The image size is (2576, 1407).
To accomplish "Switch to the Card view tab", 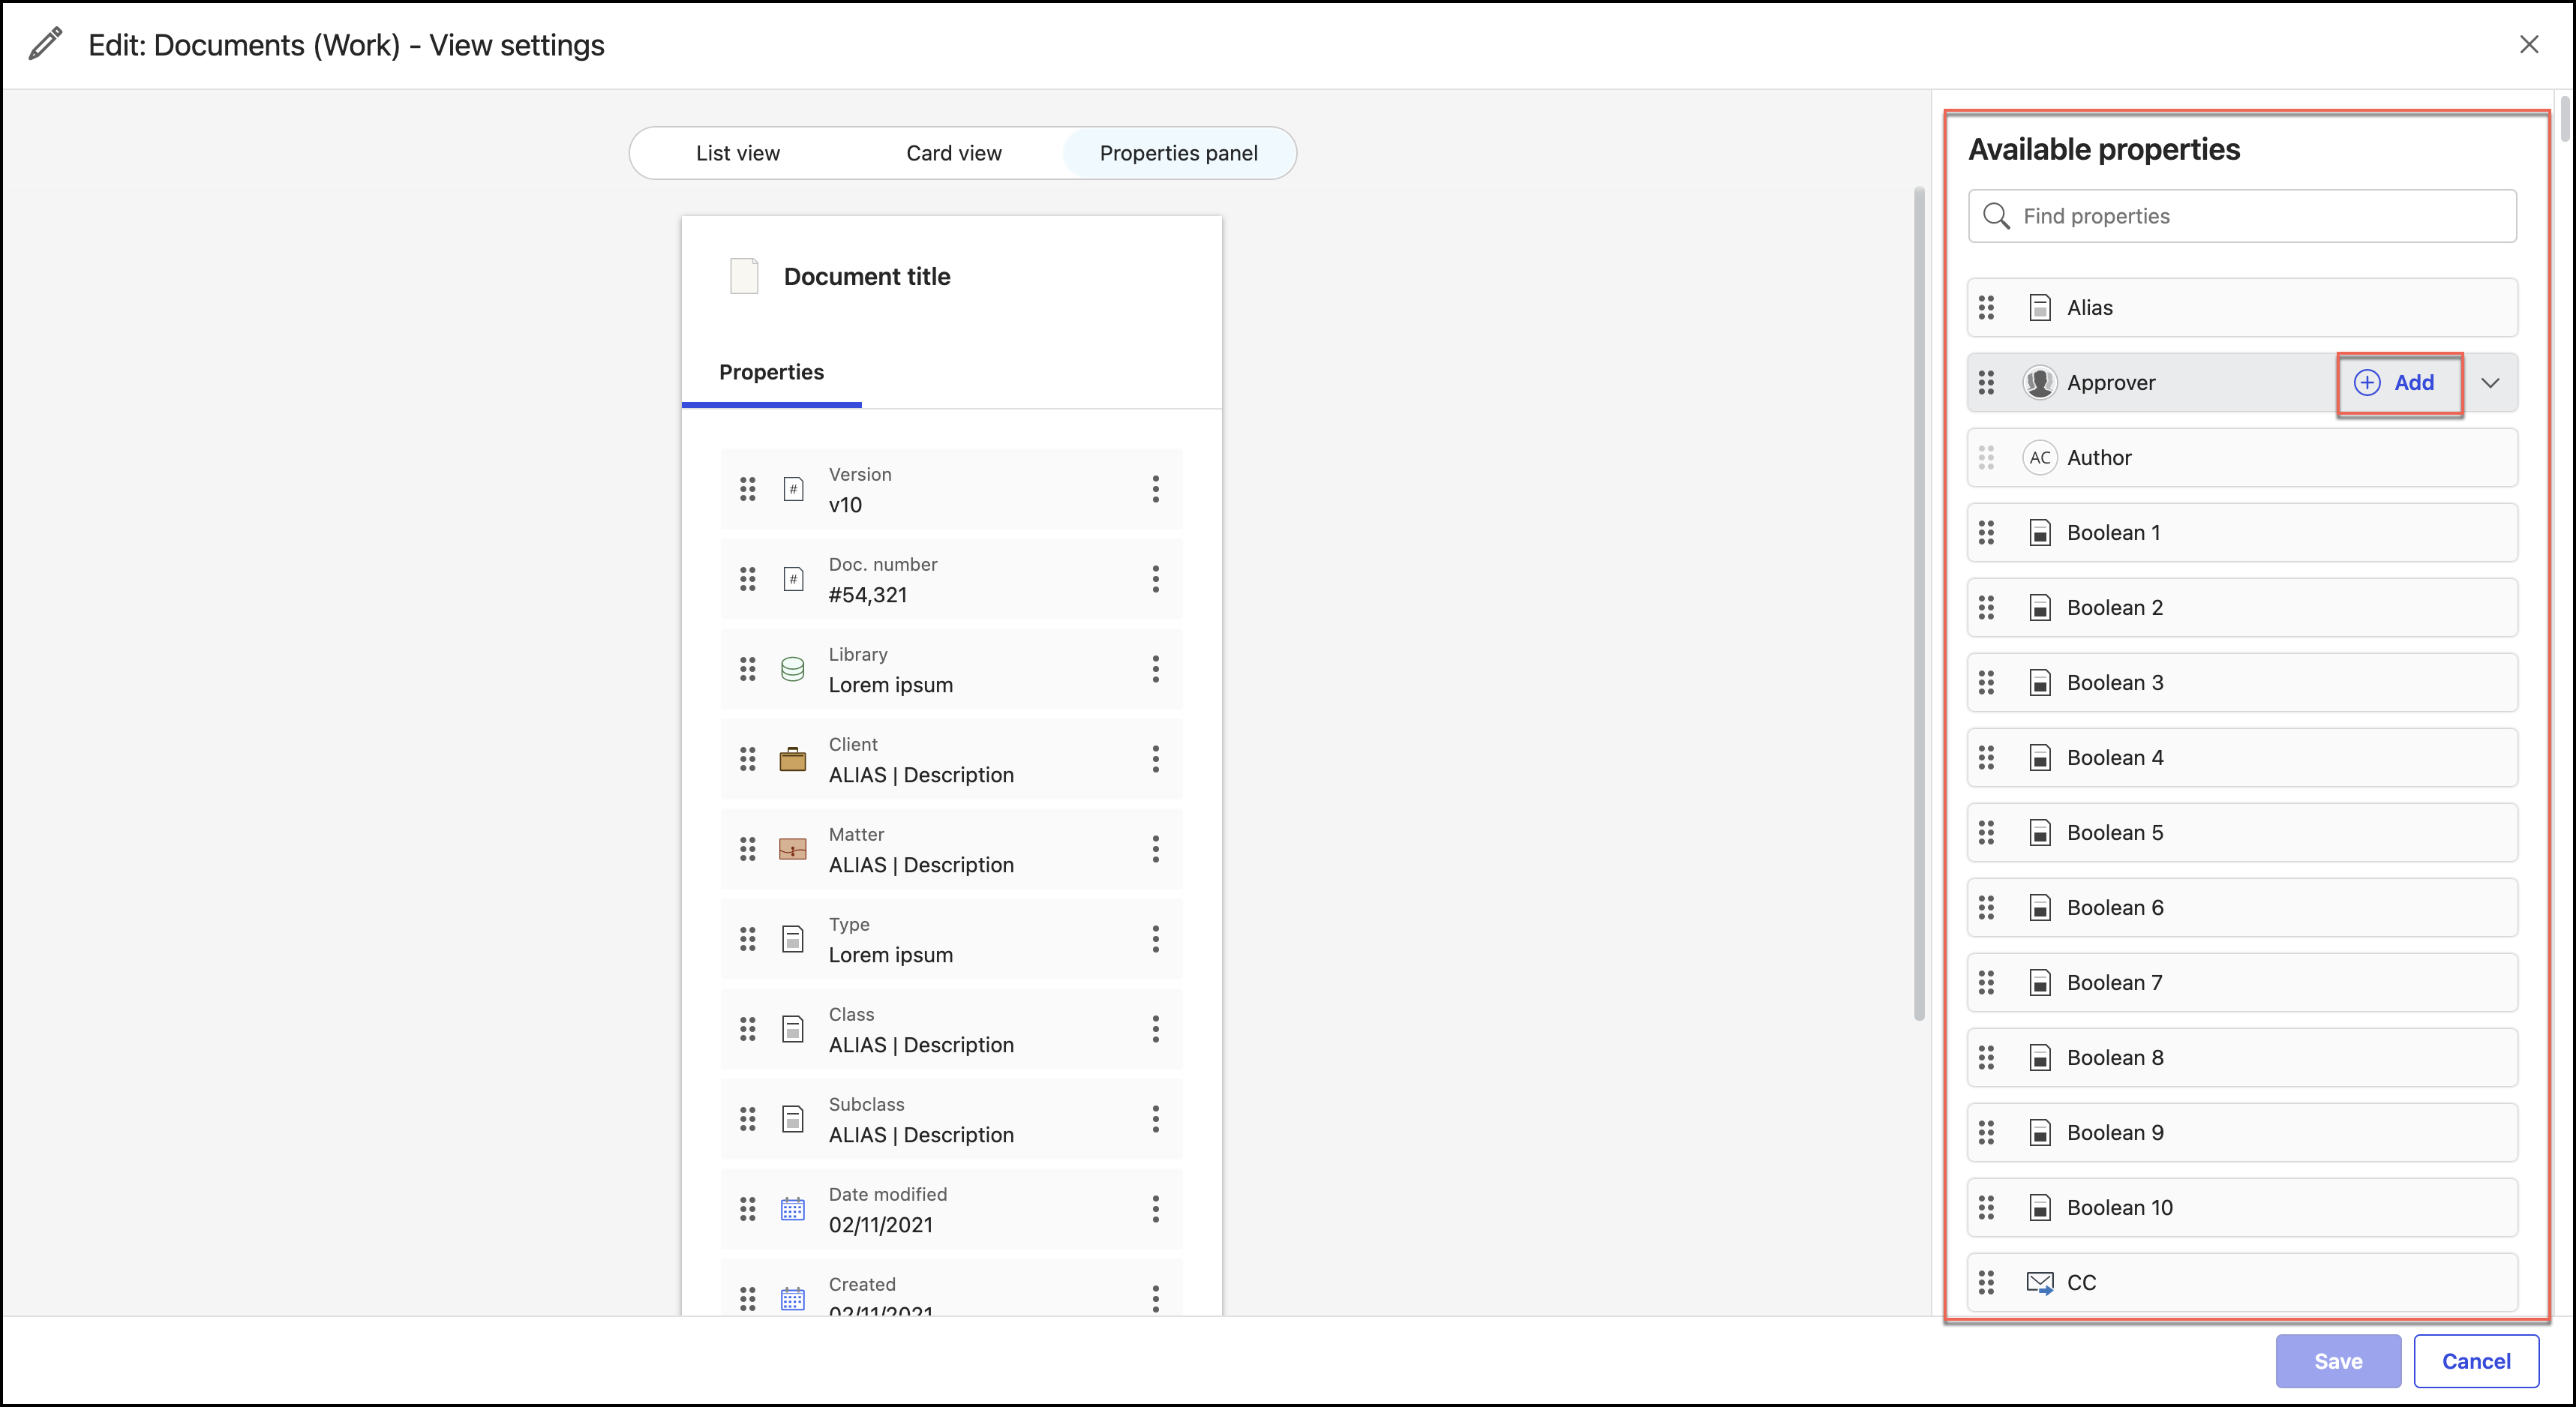I will pos(953,153).
